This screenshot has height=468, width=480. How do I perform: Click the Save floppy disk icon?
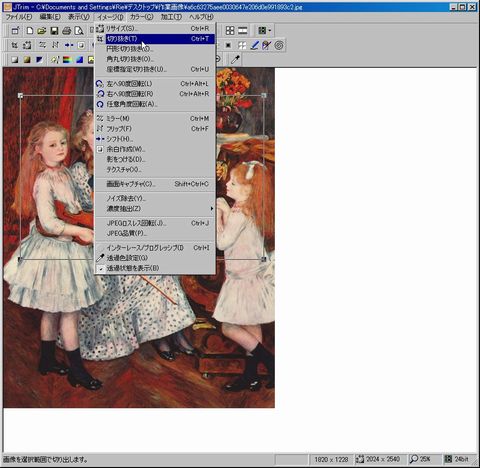point(54,31)
